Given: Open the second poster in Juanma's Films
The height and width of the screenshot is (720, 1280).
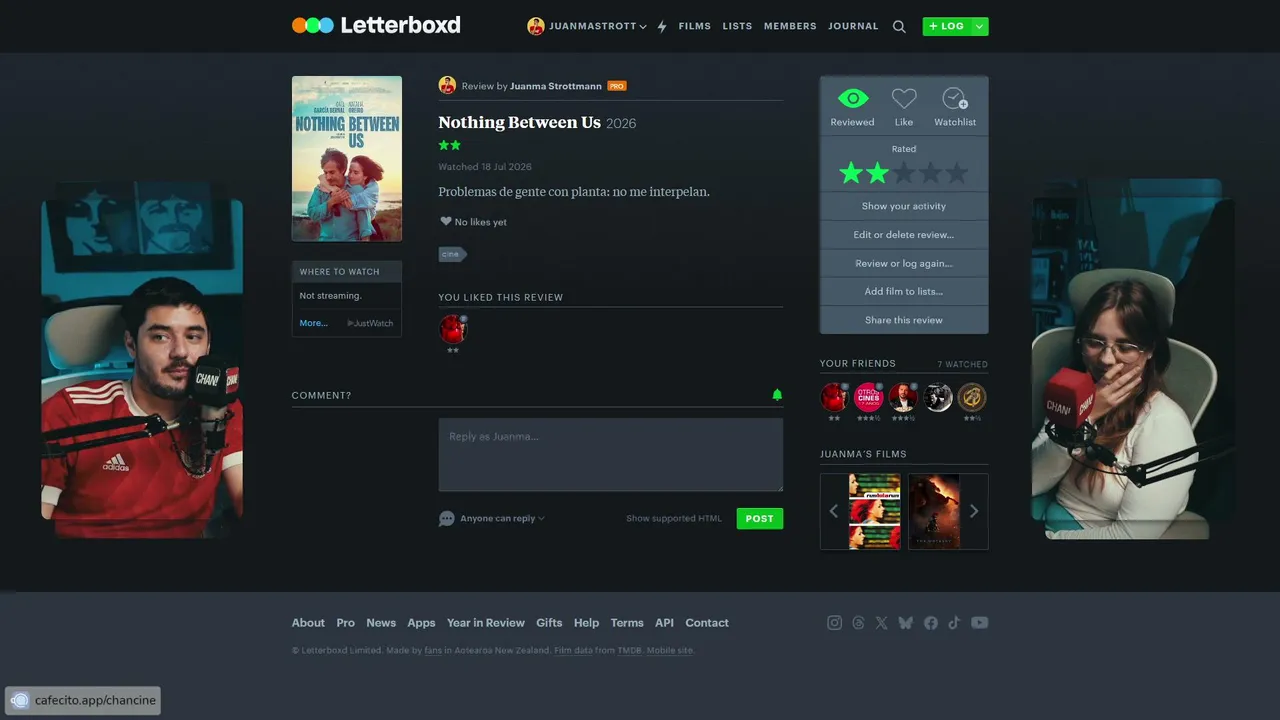Looking at the screenshot, I should (x=934, y=511).
